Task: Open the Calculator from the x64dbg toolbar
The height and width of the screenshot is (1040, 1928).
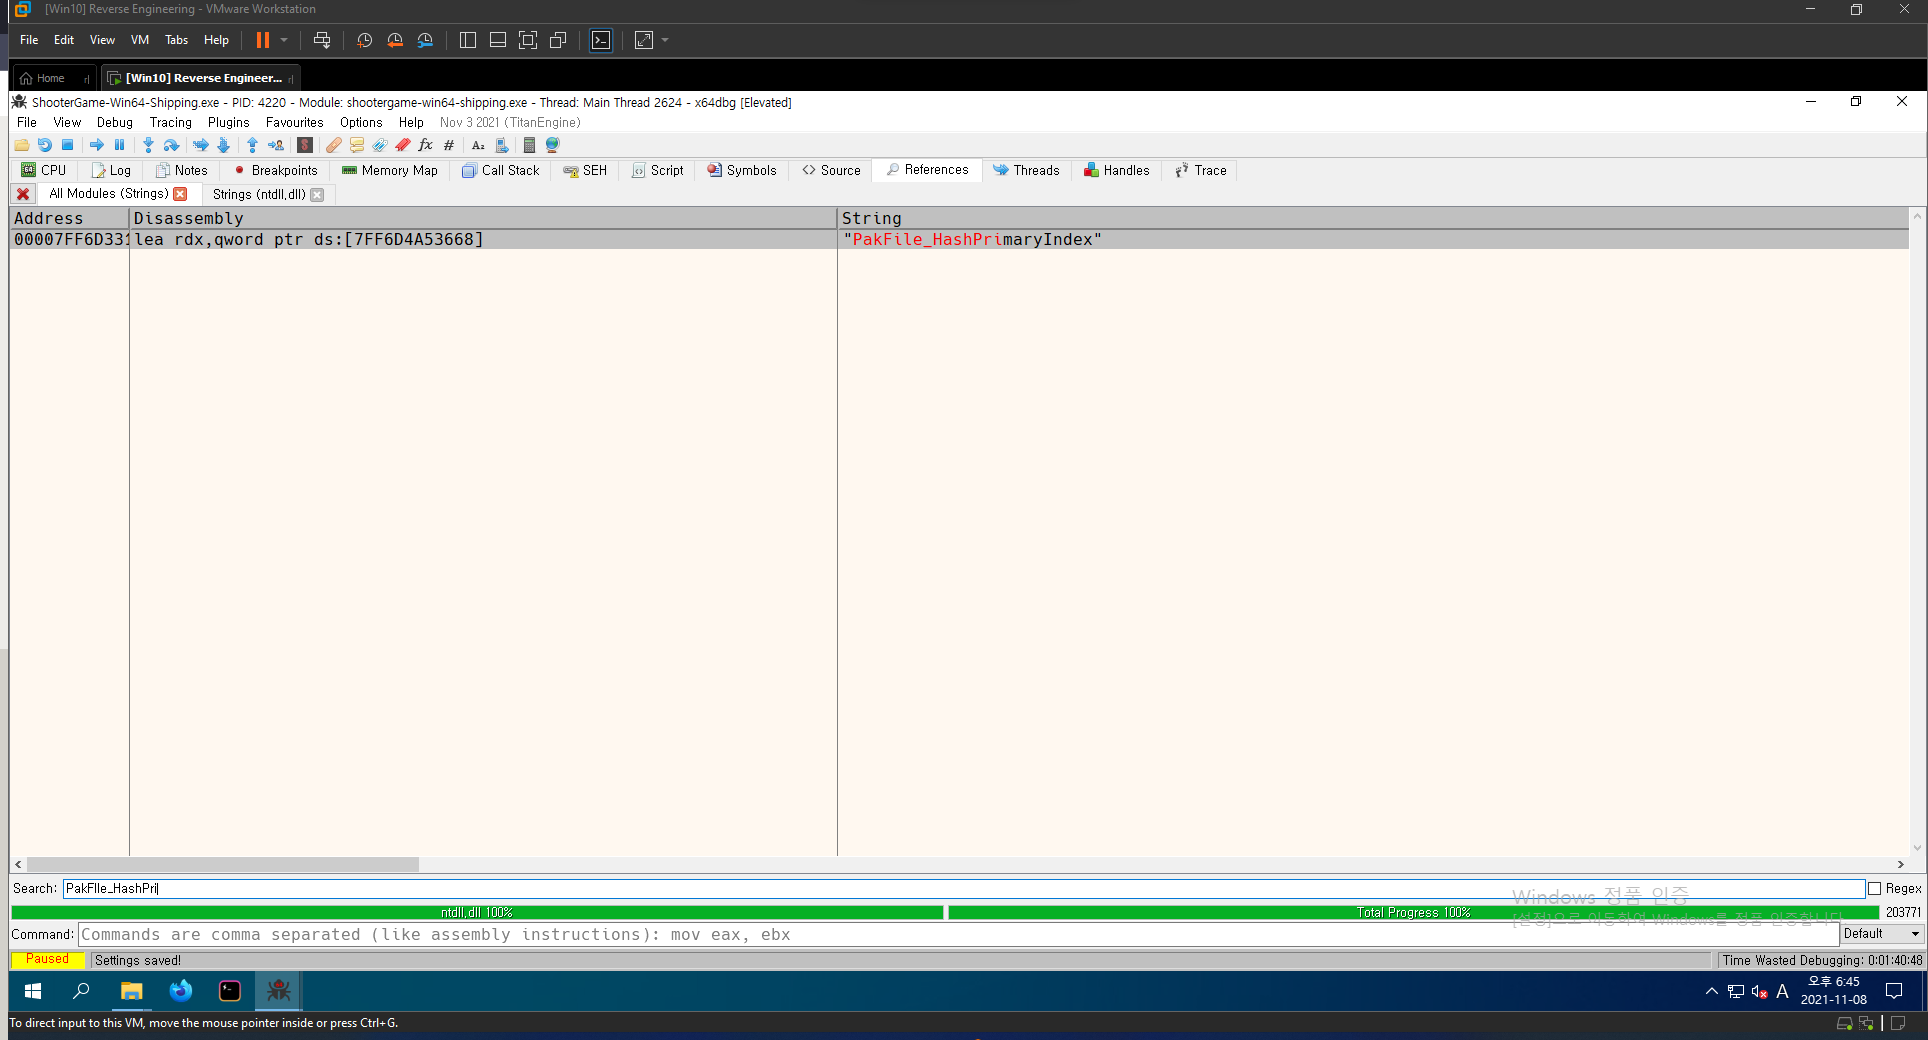Action: pos(529,145)
